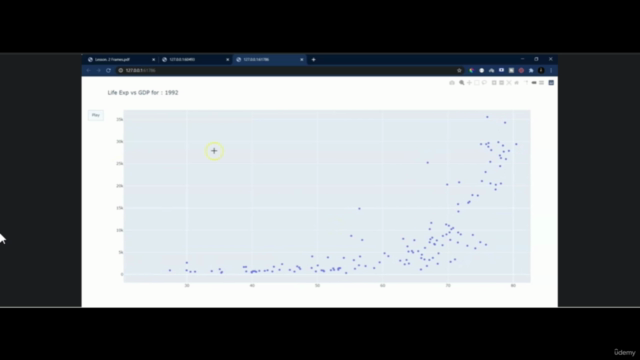Screen dimensions: 640x360
Task: Enable compare data on hover
Action: 542,83
